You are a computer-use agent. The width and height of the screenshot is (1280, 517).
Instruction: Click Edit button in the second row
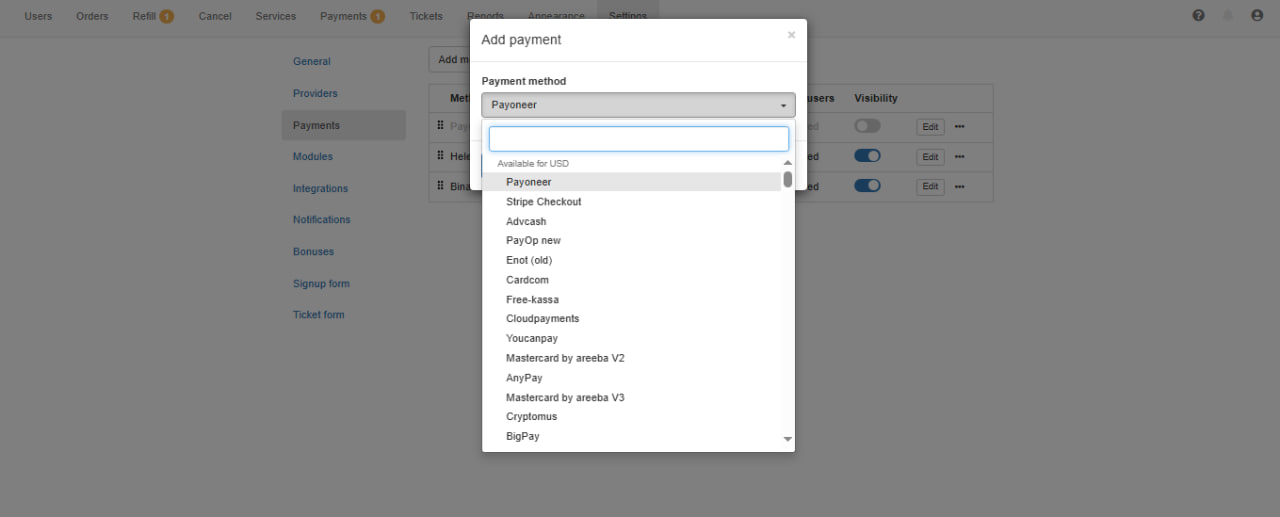pos(930,157)
